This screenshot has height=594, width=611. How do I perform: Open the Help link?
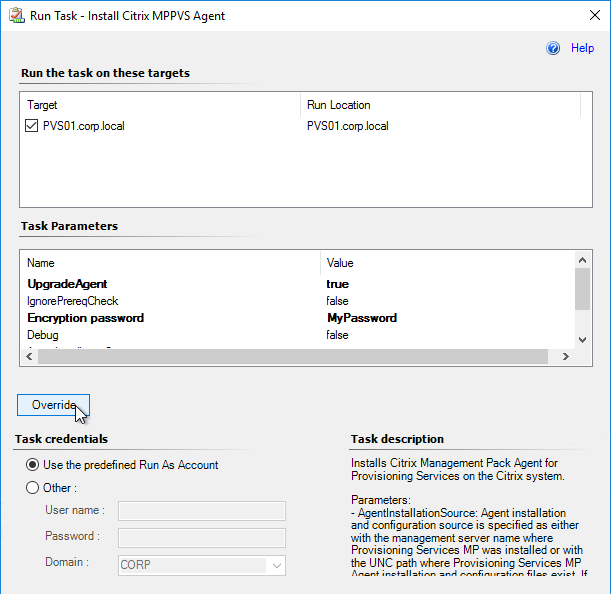(582, 48)
